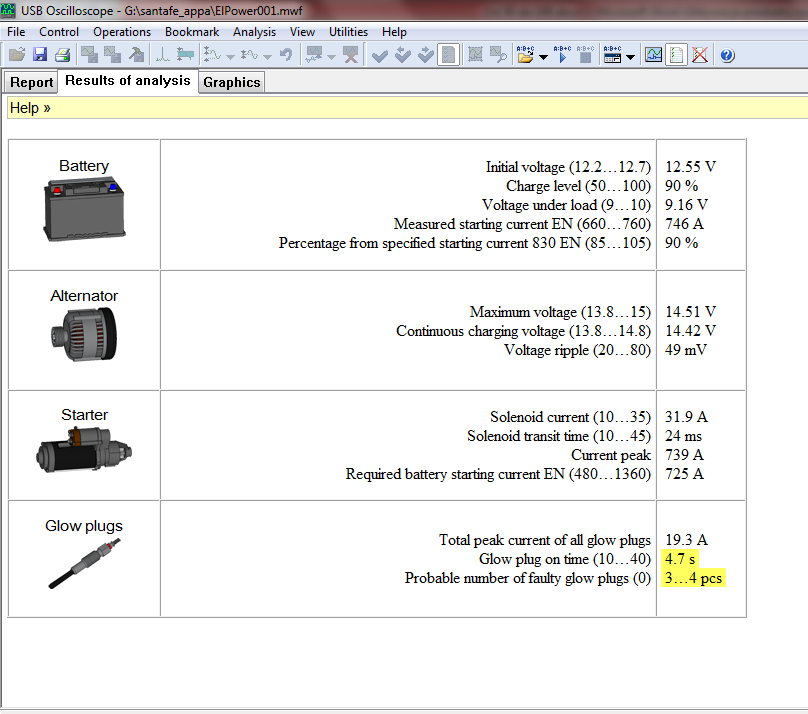
Task: Click the open file folder icon
Action: 16,55
